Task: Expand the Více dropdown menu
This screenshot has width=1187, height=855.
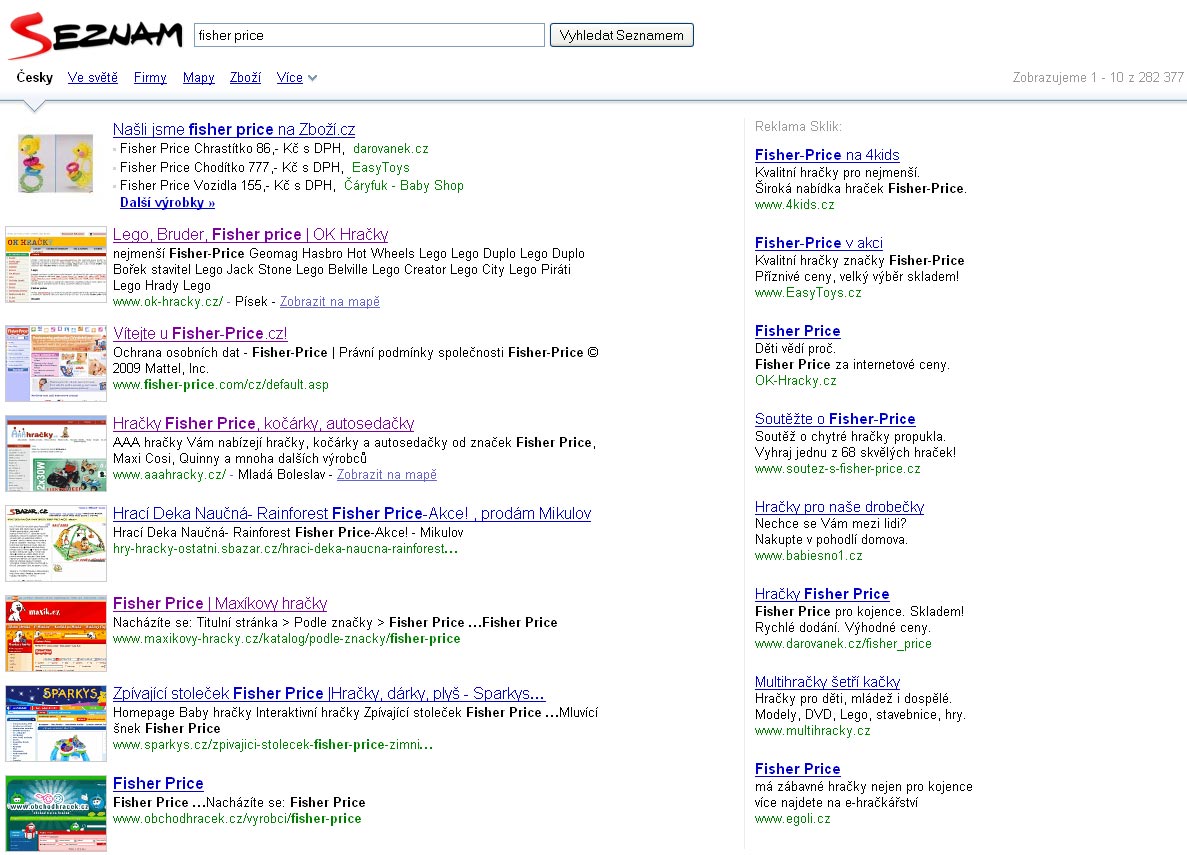Action: (296, 77)
